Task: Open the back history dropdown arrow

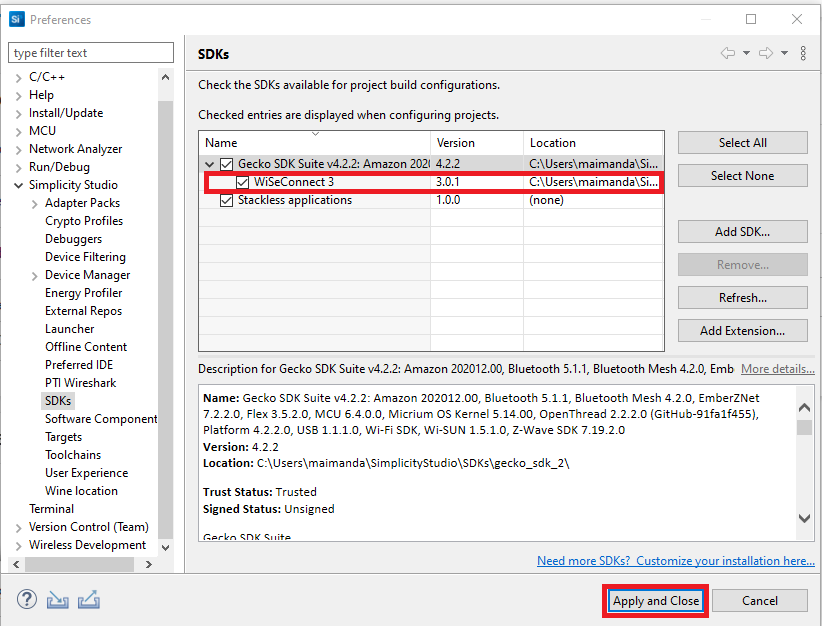Action: [x=746, y=53]
